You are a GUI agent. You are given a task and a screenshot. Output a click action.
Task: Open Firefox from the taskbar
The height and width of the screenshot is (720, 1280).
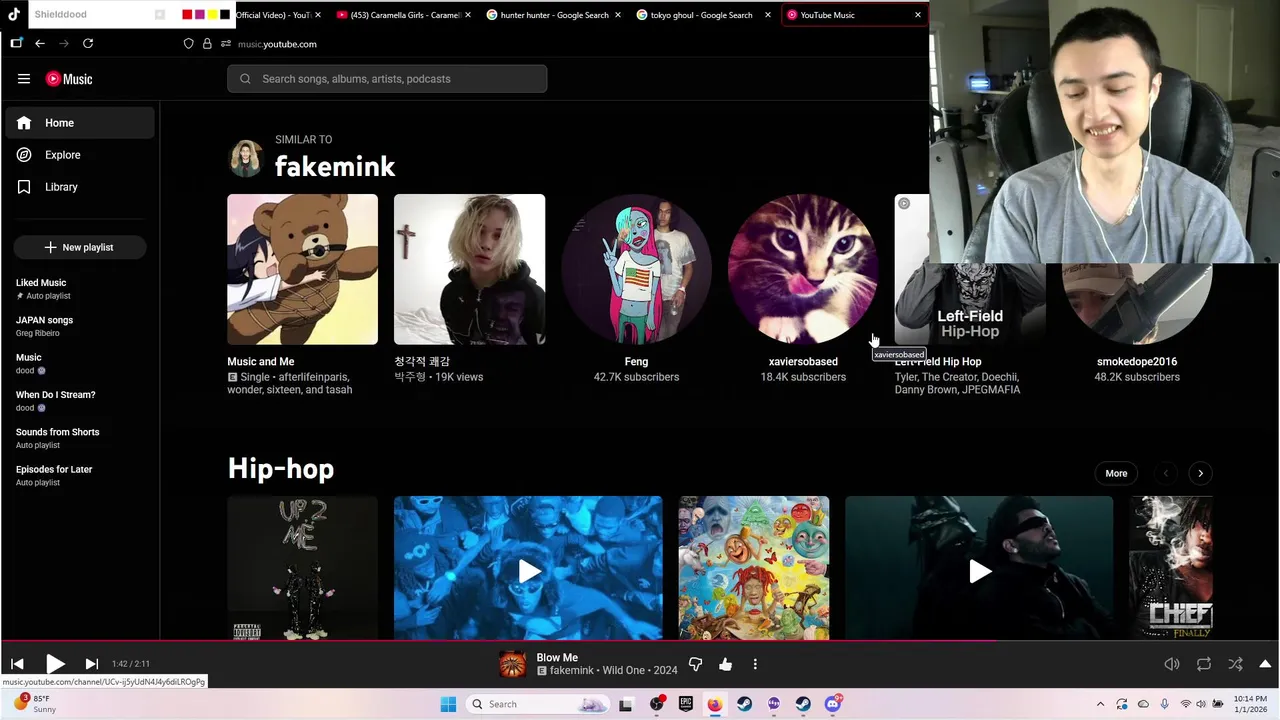714,704
